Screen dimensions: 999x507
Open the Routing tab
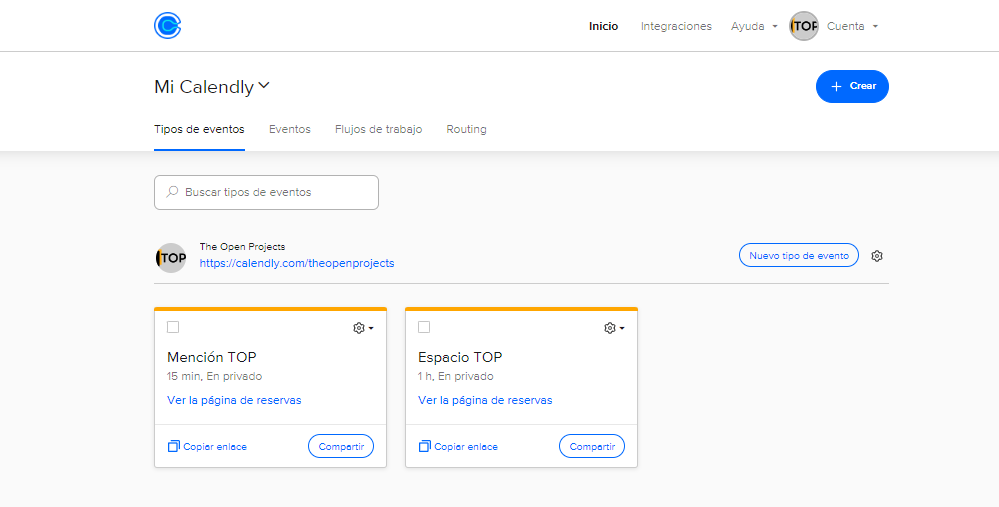coord(466,129)
